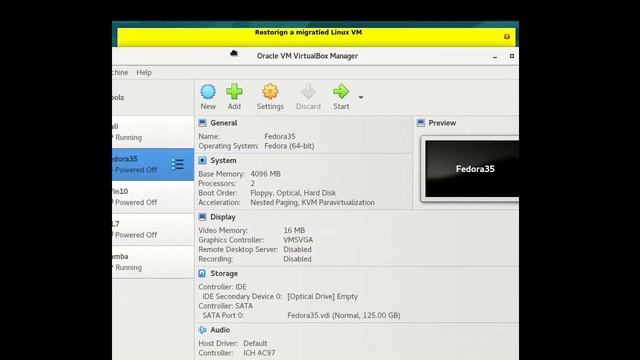
Task: Click the System section chip icon
Action: [x=202, y=160]
